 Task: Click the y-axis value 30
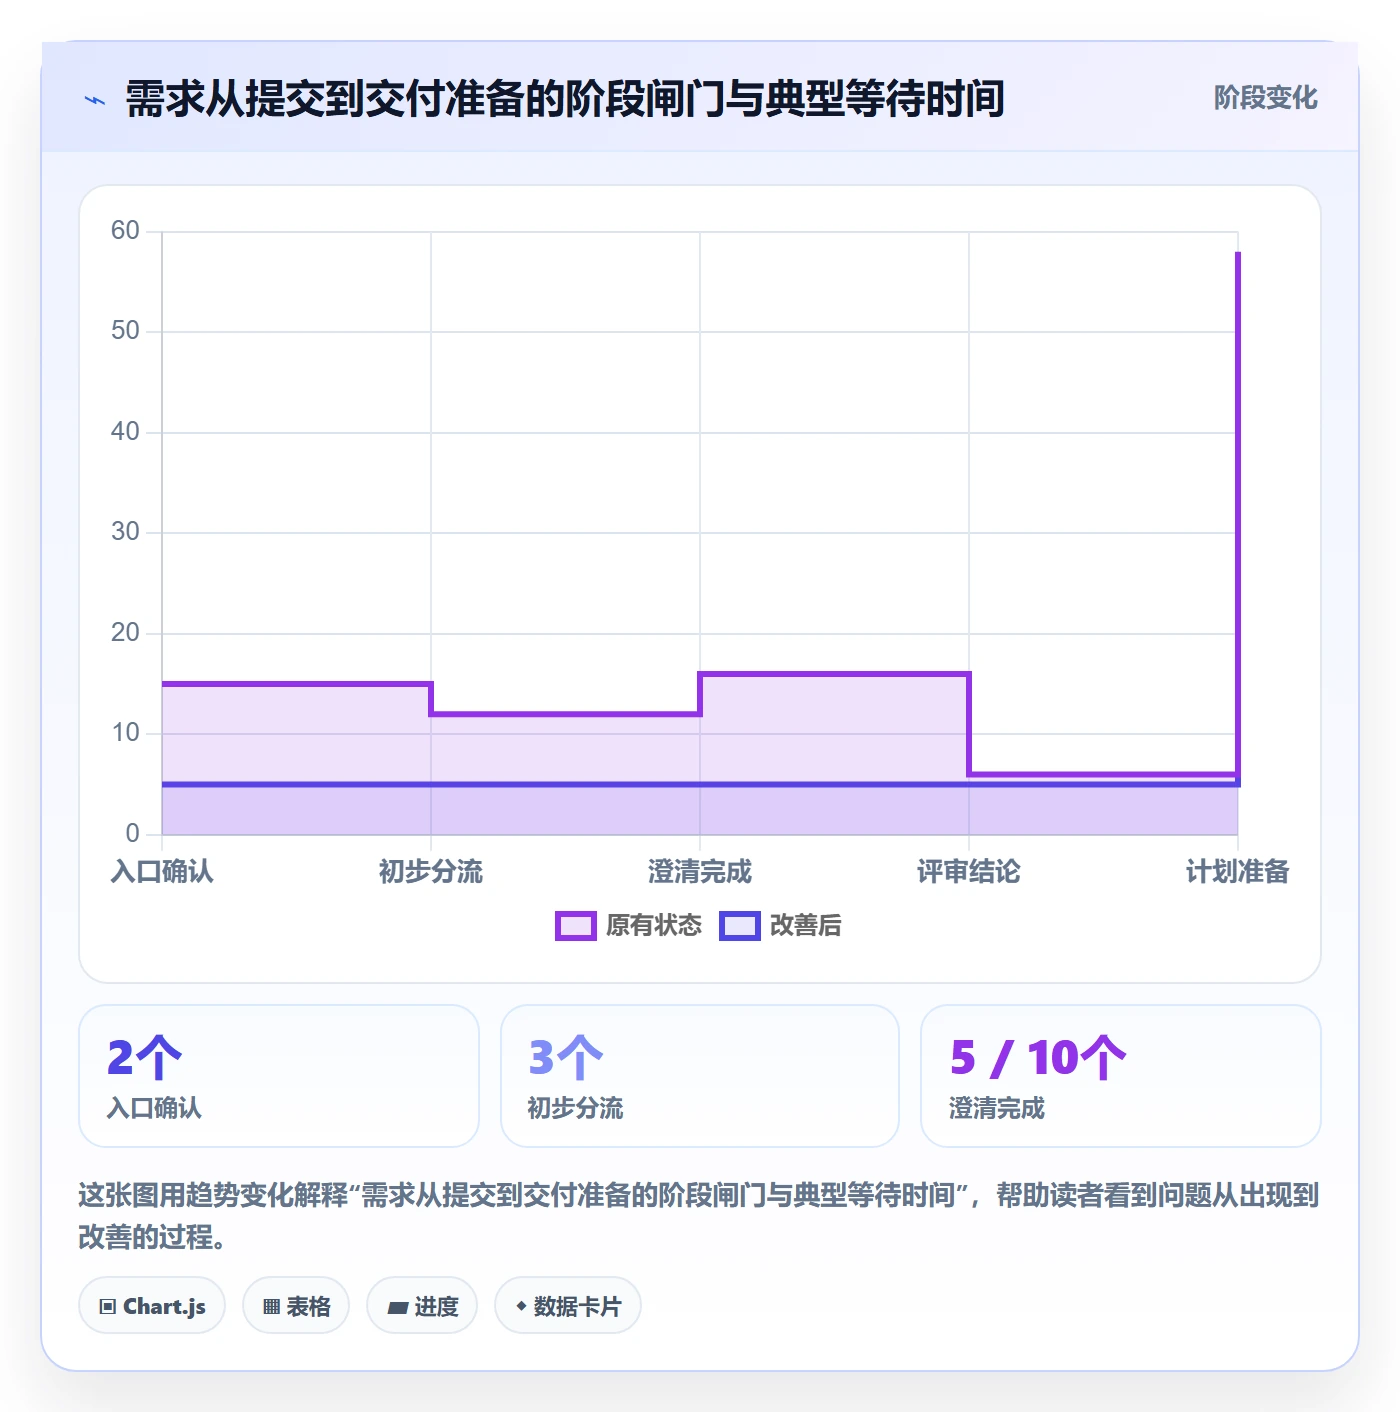point(125,532)
